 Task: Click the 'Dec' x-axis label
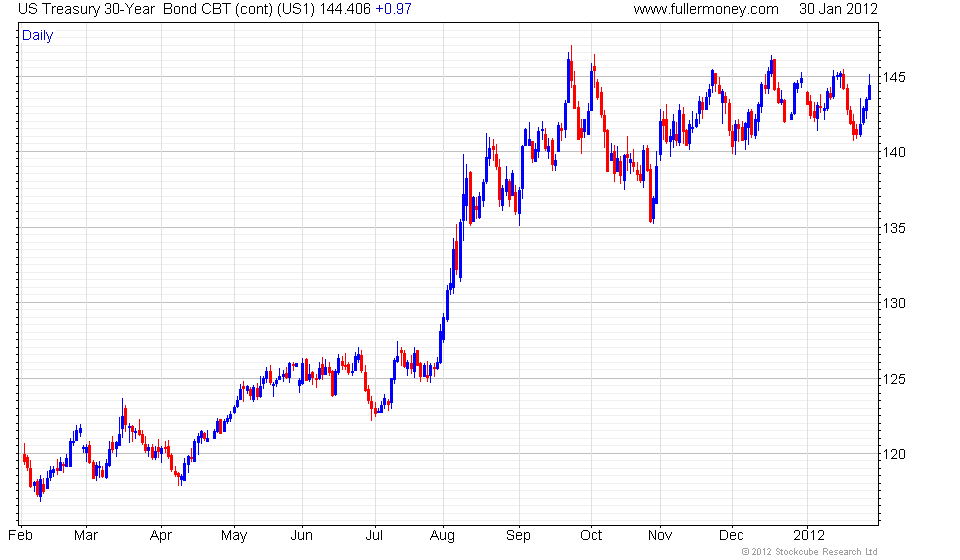point(731,536)
